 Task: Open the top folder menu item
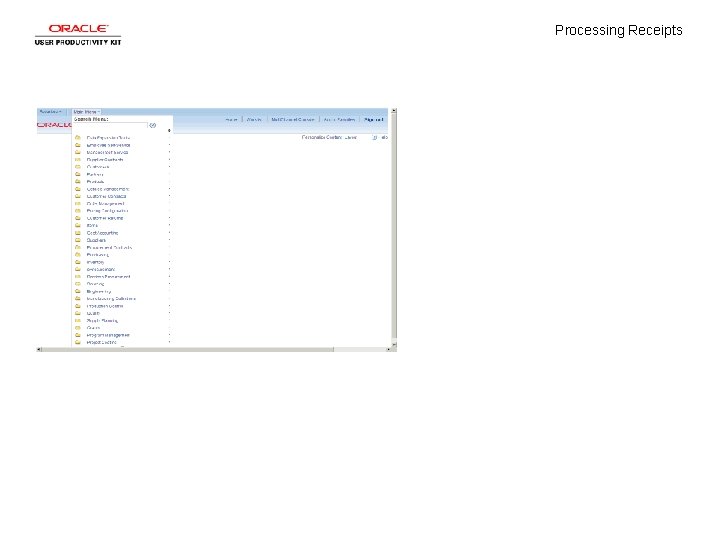(108, 137)
